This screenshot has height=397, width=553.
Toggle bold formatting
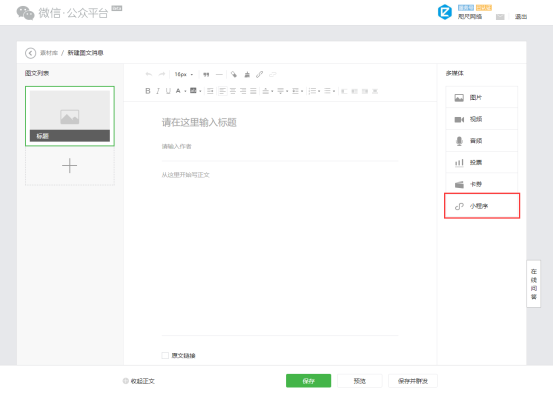[148, 91]
